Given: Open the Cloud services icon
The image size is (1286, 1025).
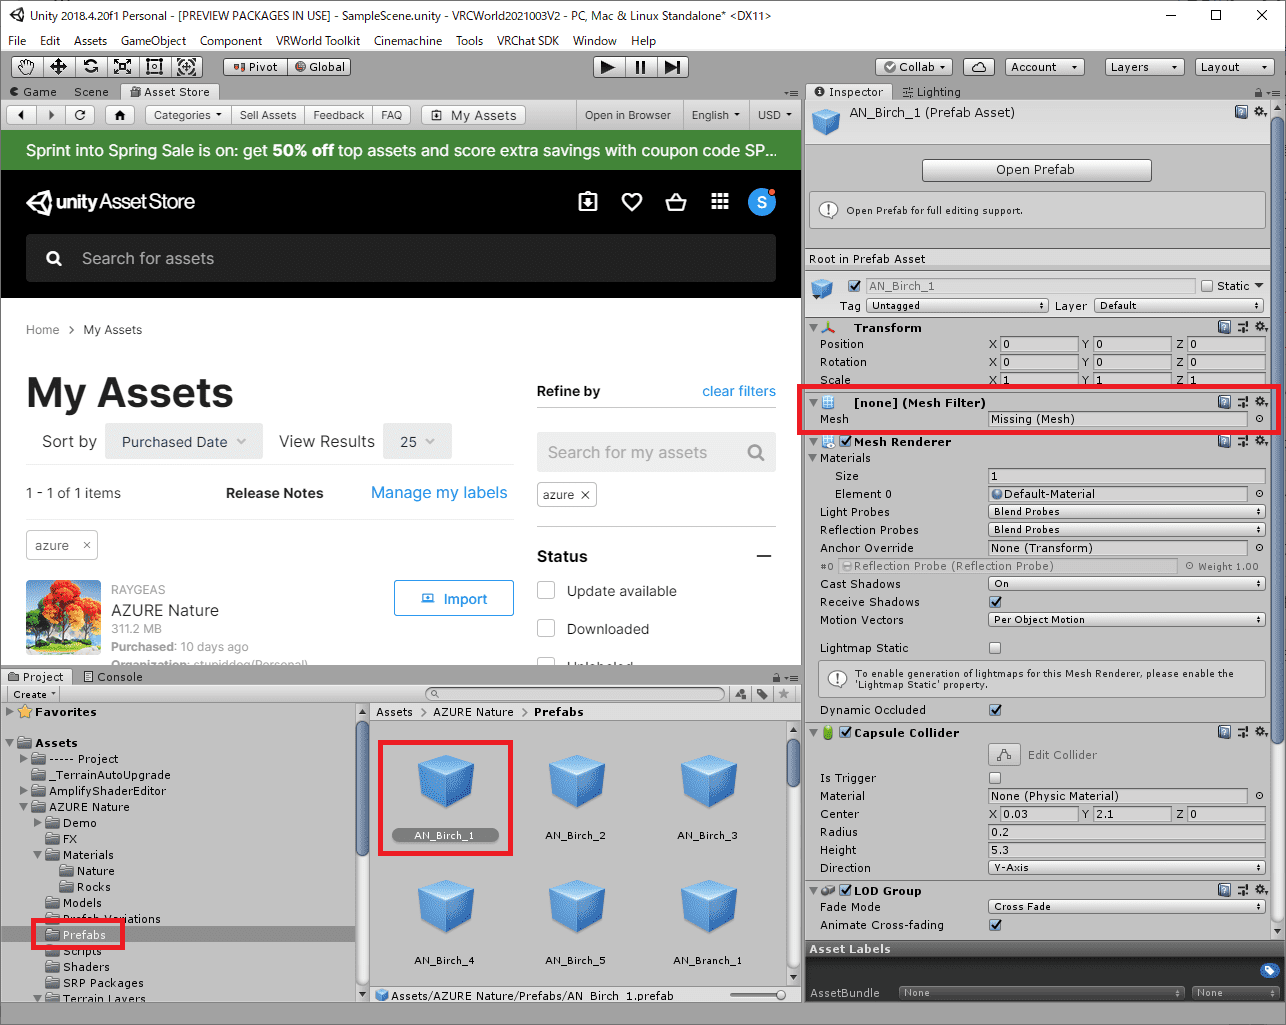Looking at the screenshot, I should click(979, 67).
